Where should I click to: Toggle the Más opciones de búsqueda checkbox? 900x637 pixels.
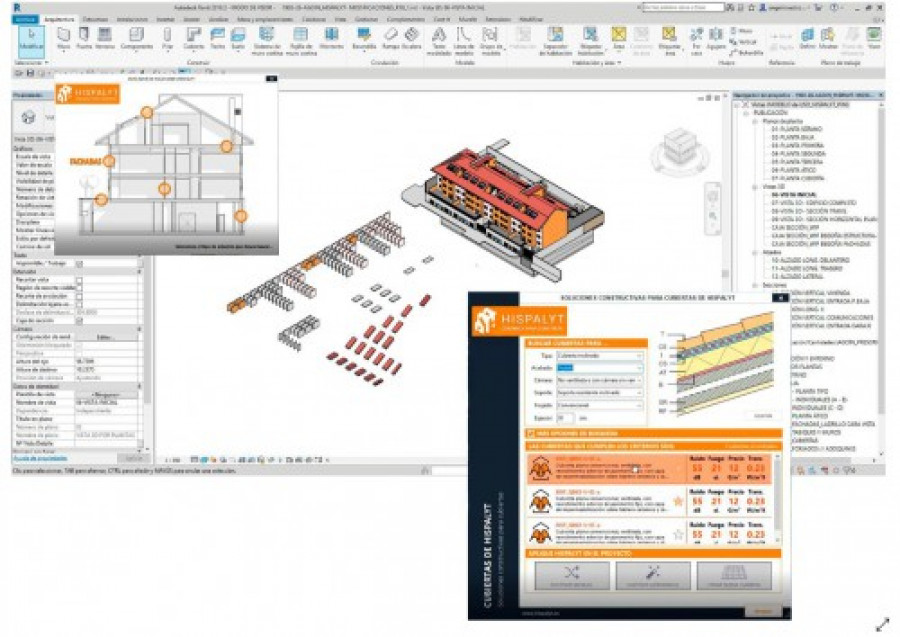pyautogui.click(x=531, y=433)
